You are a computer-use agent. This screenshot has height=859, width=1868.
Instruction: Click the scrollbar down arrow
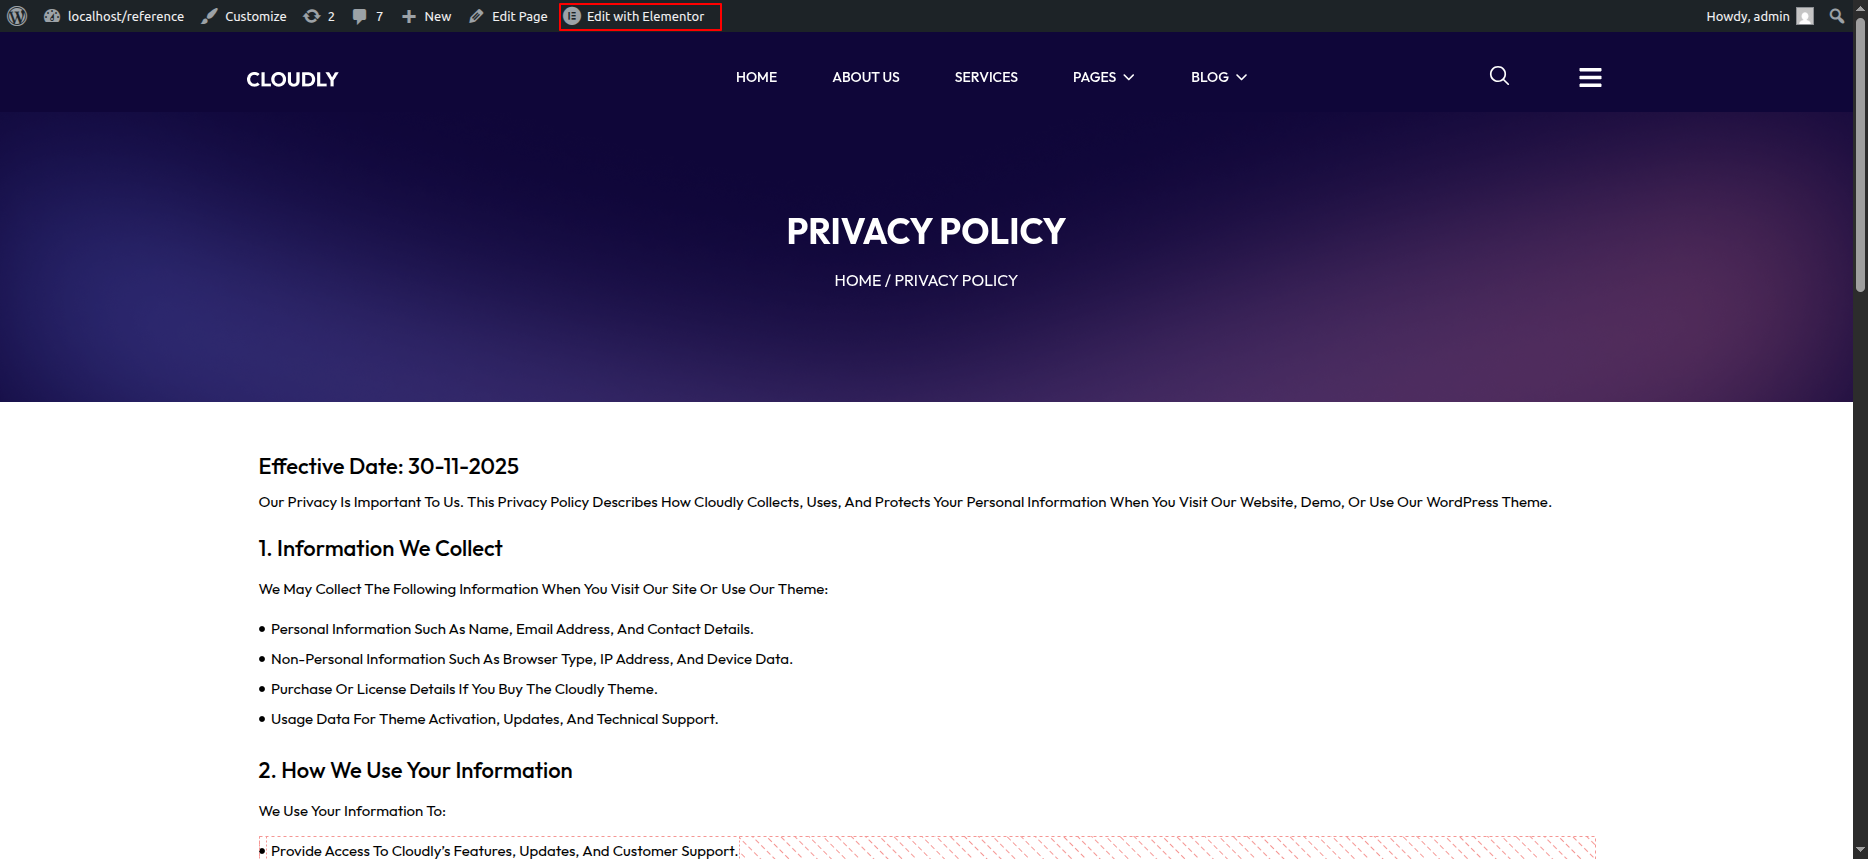click(x=1860, y=851)
